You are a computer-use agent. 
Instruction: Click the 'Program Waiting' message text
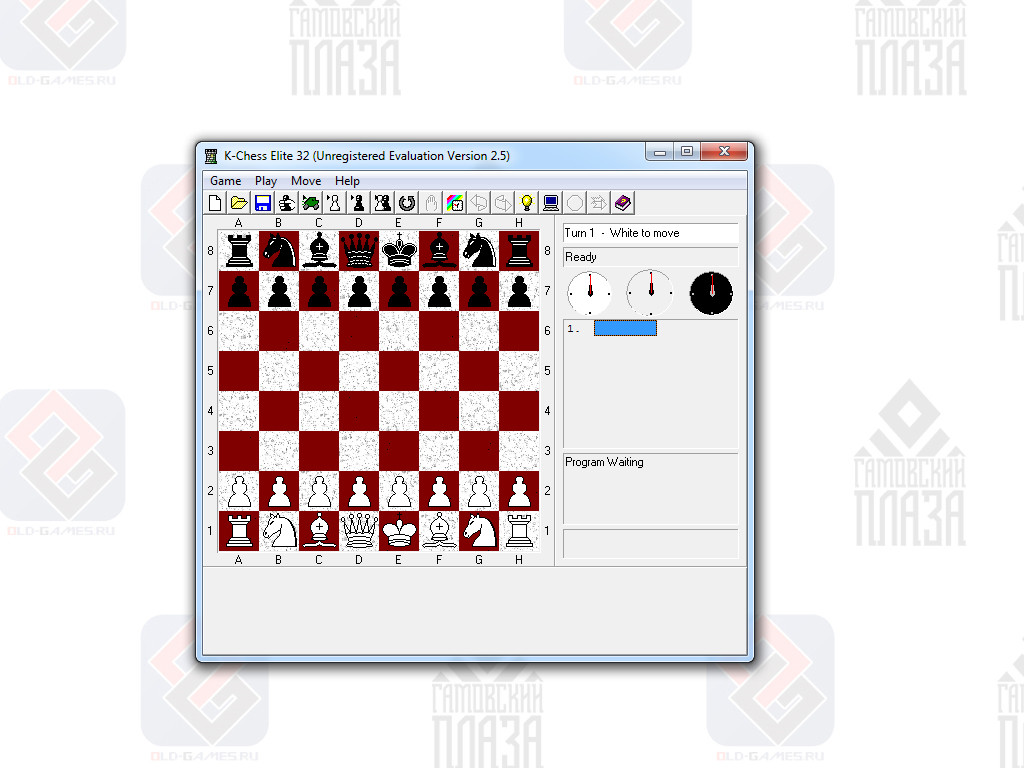(x=604, y=462)
